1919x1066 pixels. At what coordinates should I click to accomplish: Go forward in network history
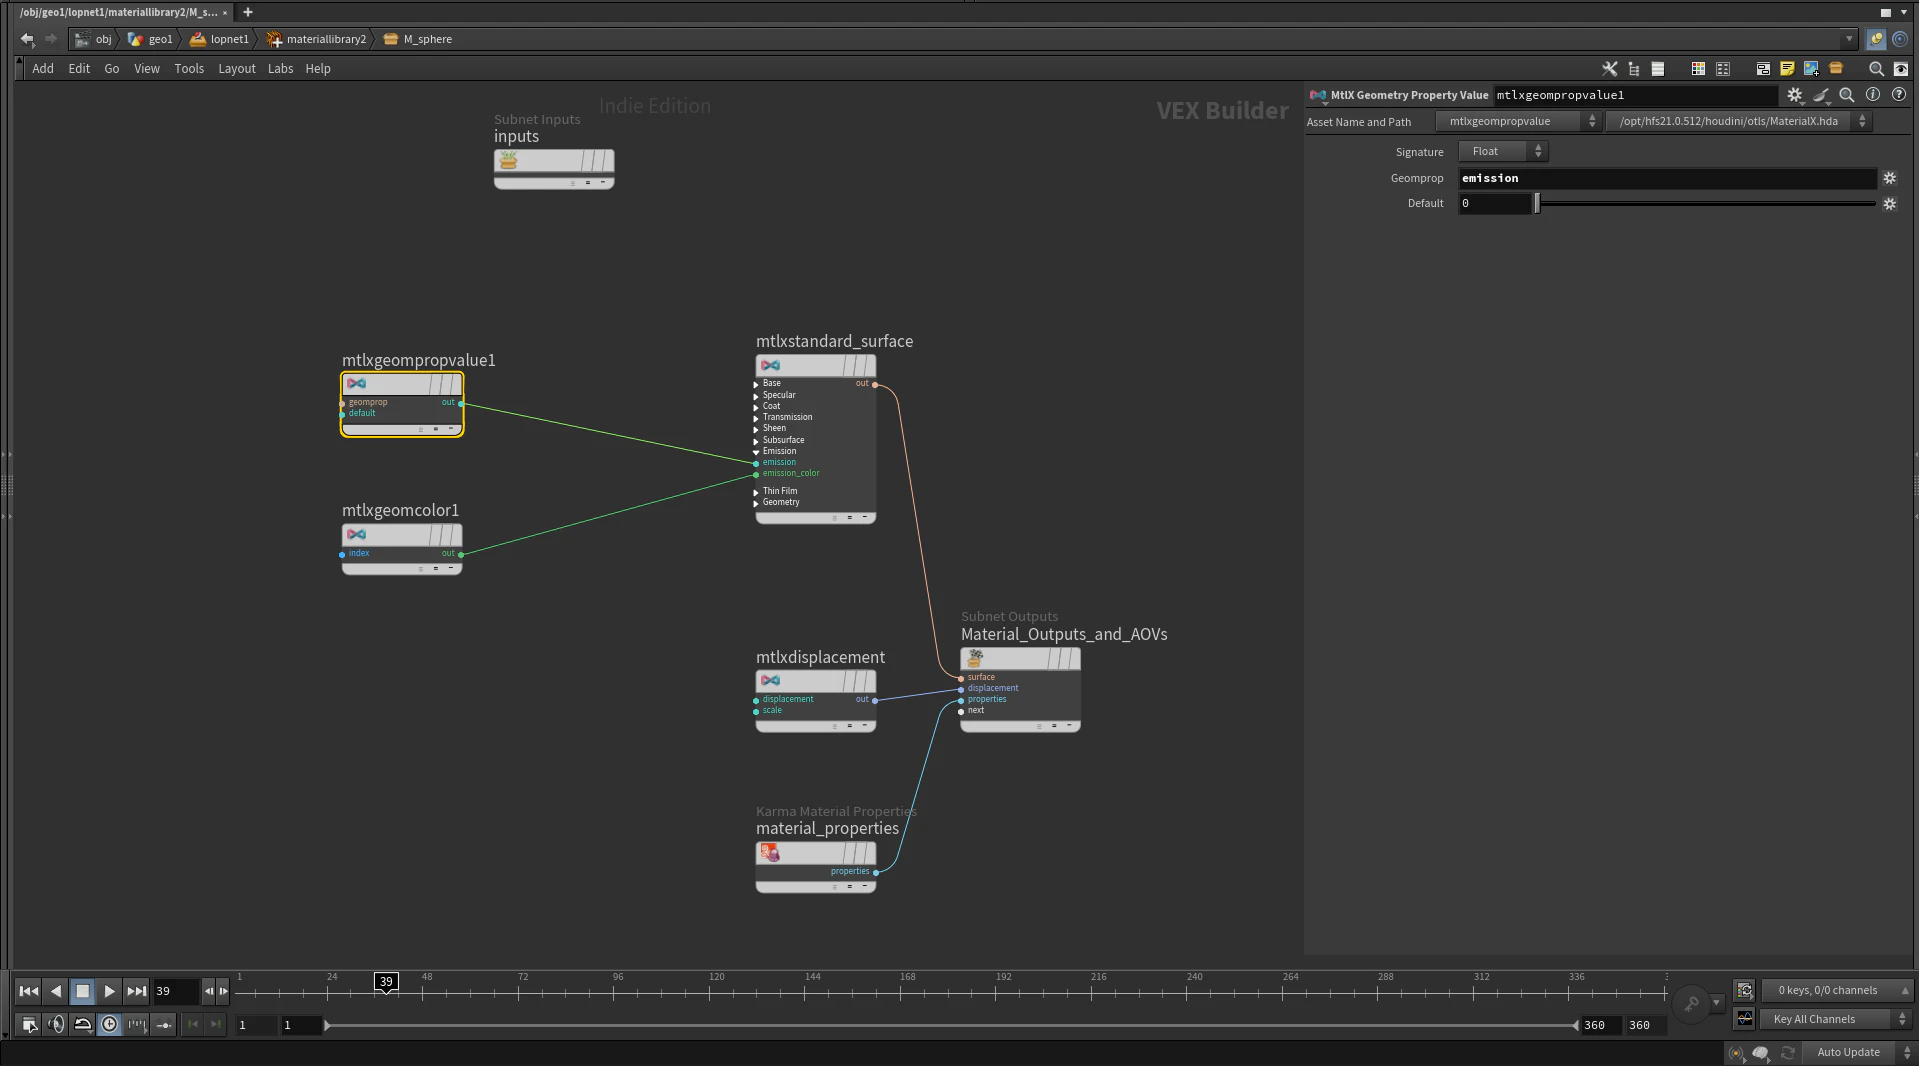[51, 39]
